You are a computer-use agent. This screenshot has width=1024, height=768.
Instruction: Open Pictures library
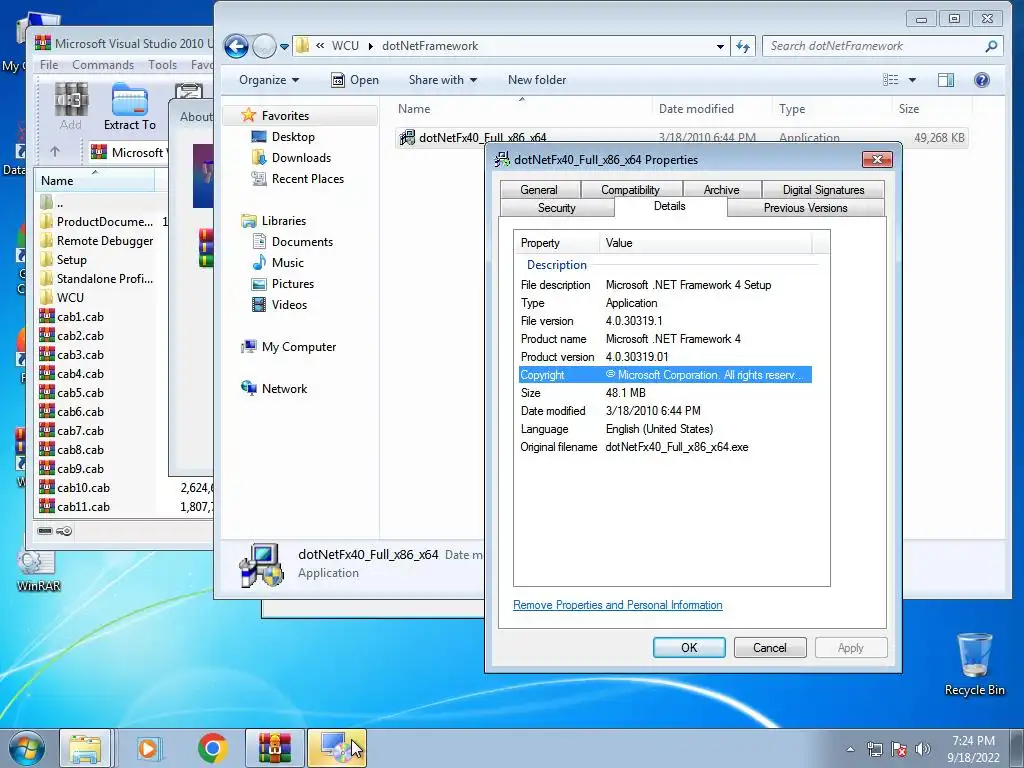pos(293,283)
